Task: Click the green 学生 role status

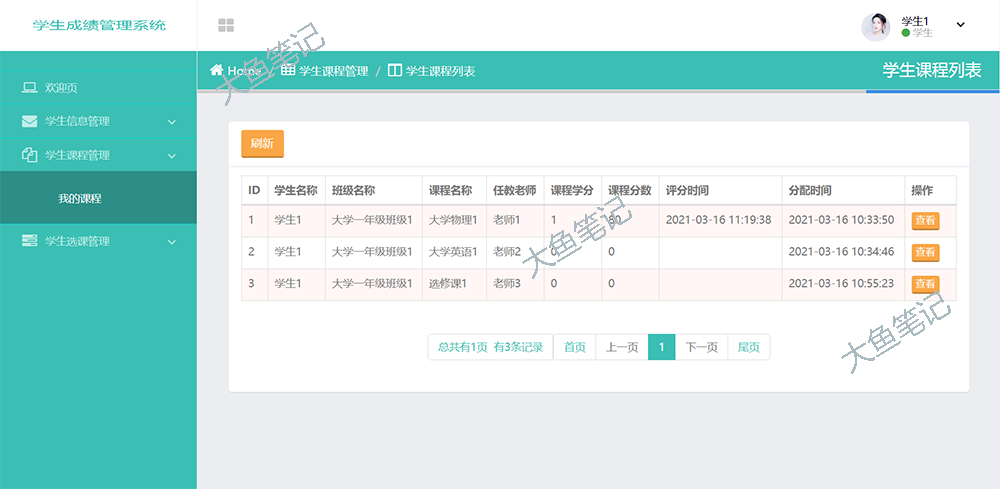Action: 917,33
